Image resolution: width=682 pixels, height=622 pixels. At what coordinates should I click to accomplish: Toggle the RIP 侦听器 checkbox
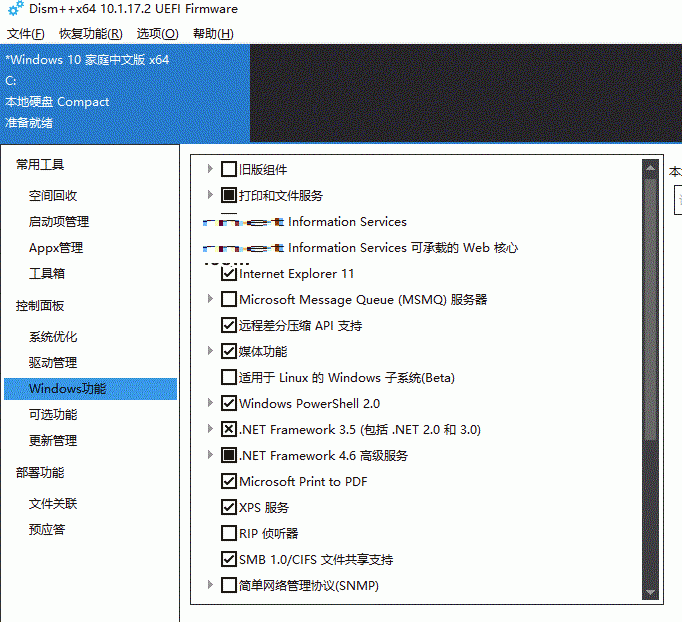click(229, 534)
